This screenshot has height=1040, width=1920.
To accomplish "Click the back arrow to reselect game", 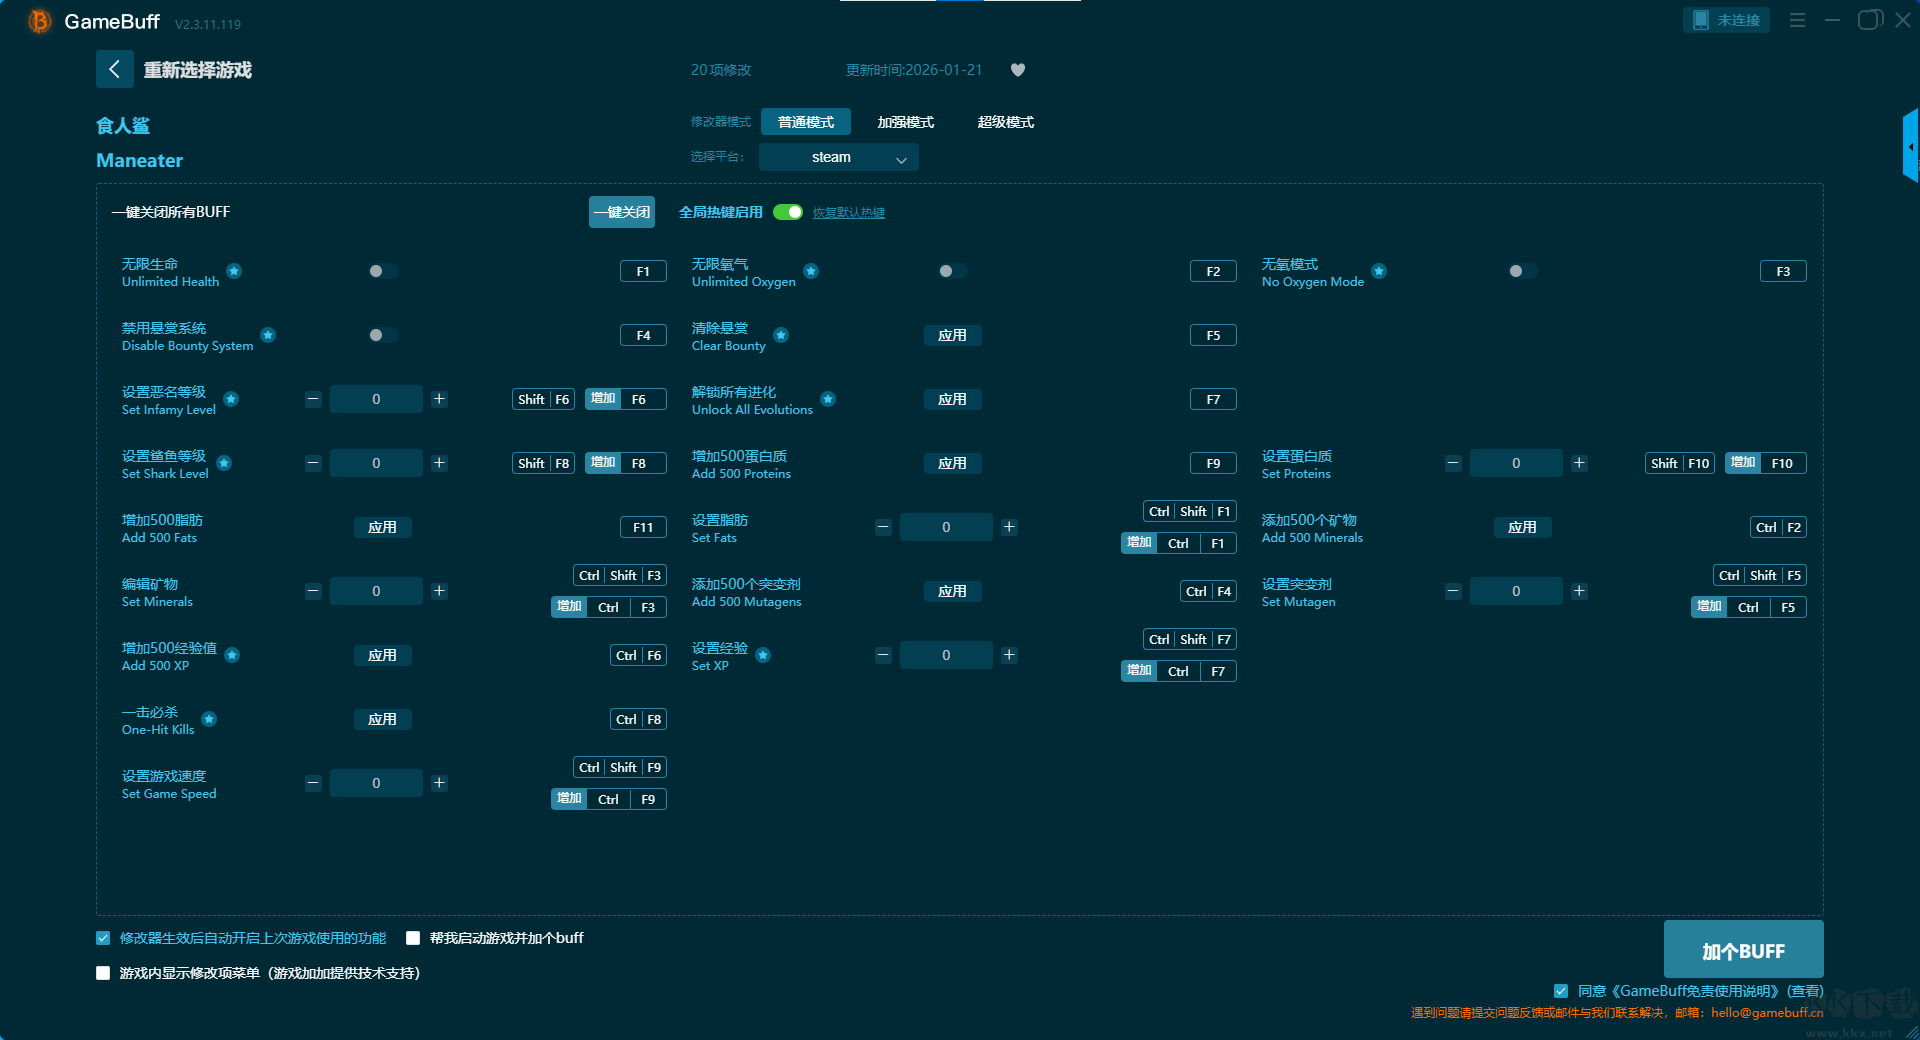I will [114, 69].
